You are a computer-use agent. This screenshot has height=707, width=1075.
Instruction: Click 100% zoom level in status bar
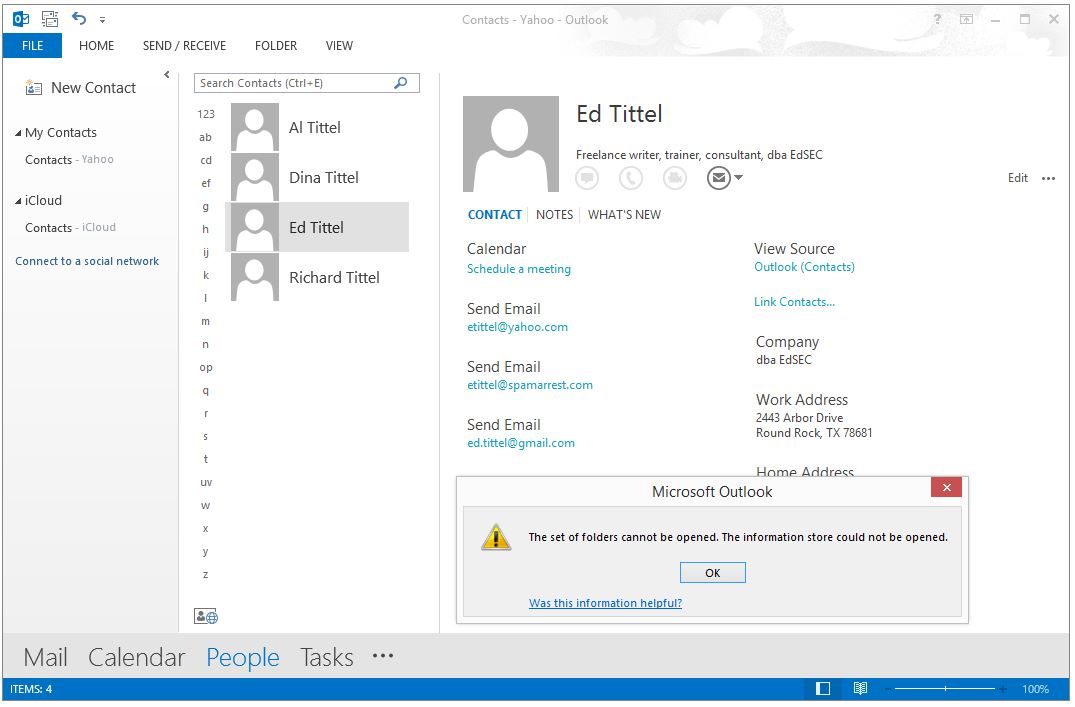pyautogui.click(x=1035, y=689)
